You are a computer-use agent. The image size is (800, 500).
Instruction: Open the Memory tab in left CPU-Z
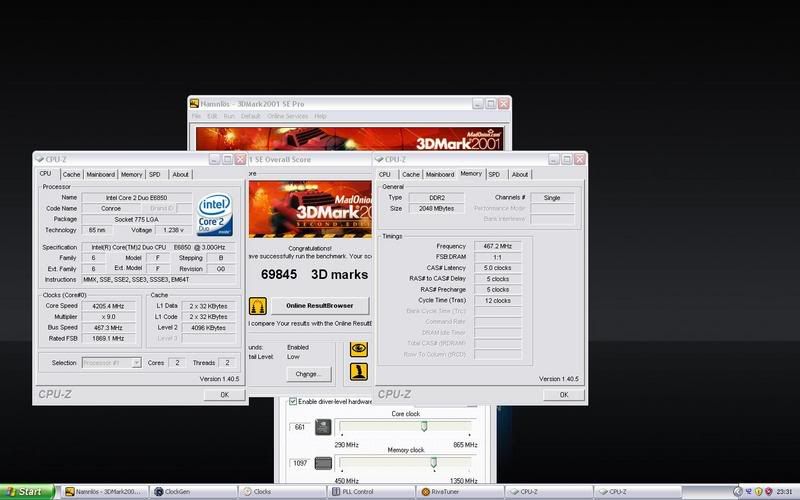pos(132,174)
